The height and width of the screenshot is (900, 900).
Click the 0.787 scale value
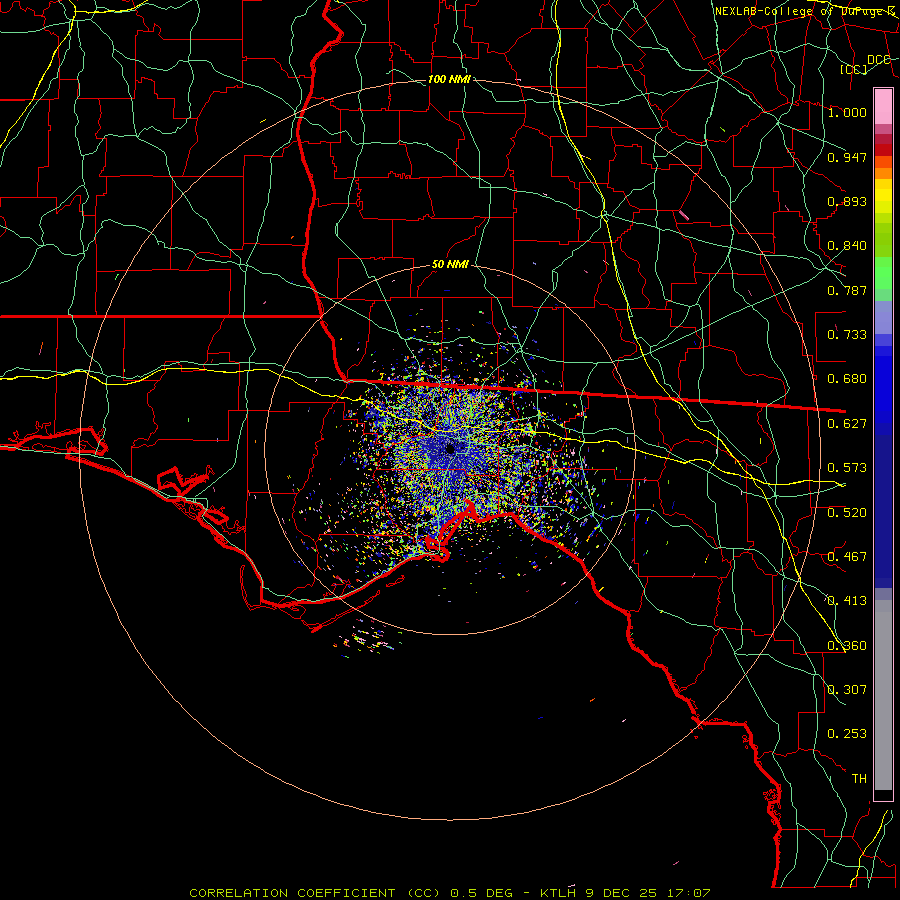point(847,290)
